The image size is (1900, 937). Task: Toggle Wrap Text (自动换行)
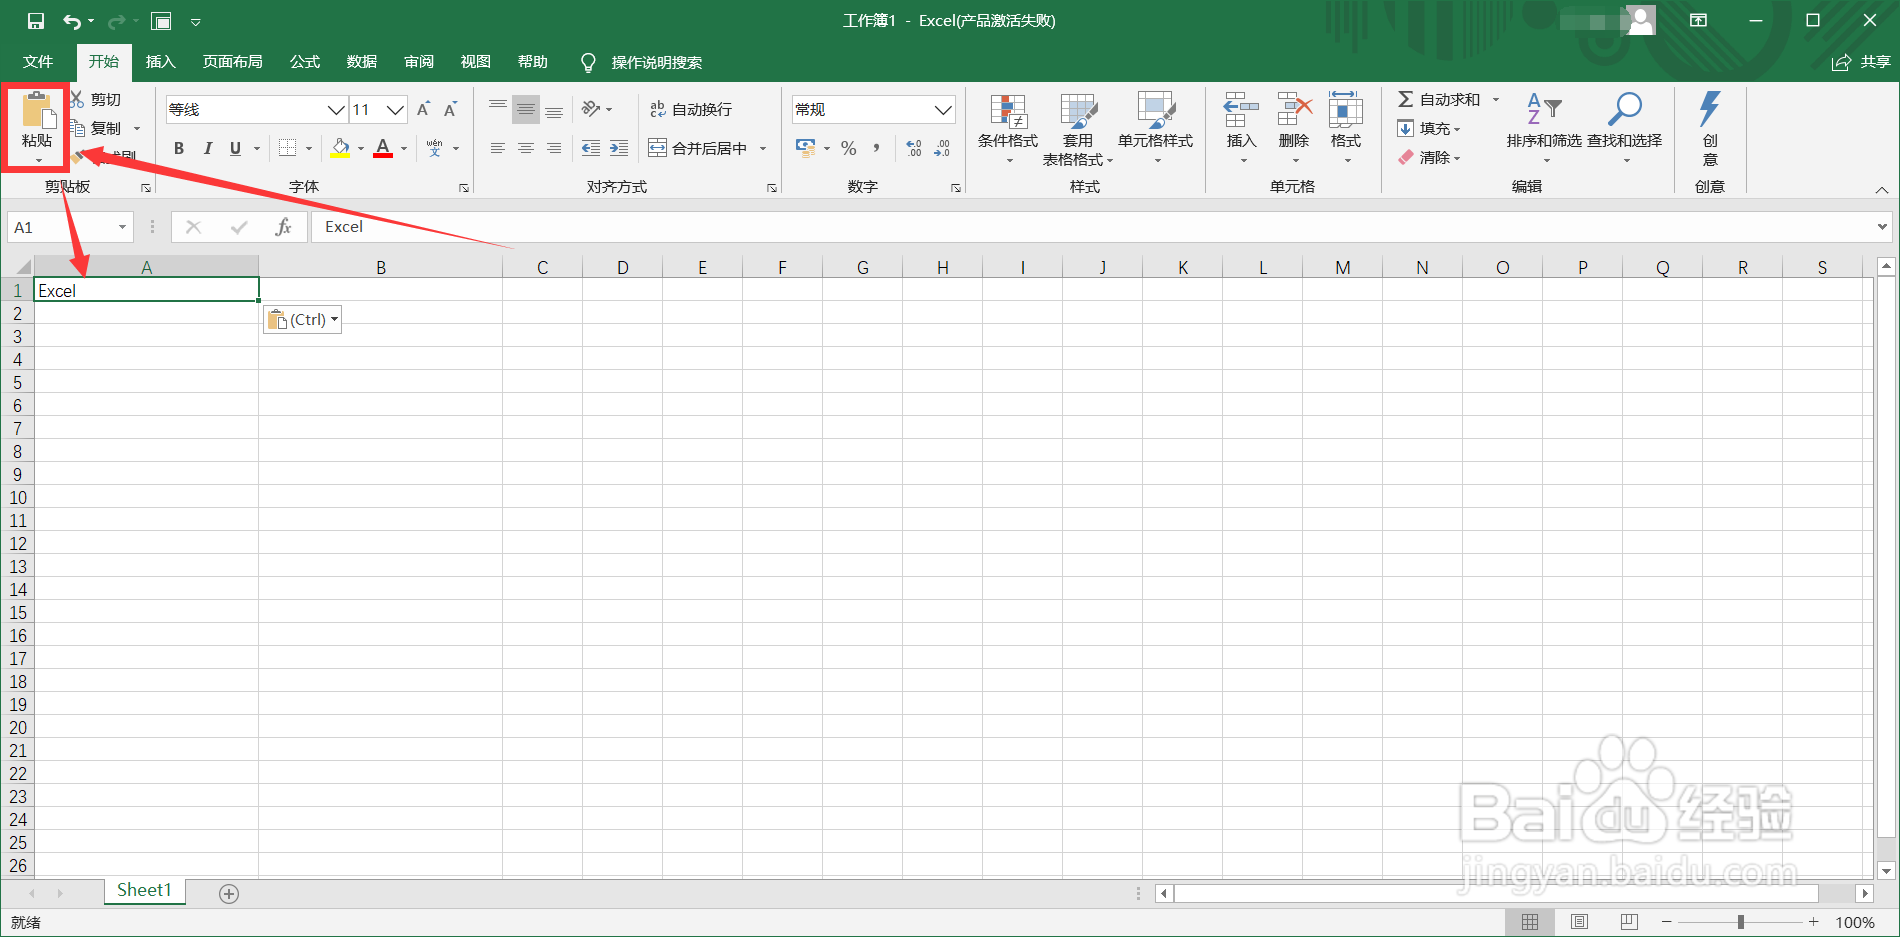[691, 109]
